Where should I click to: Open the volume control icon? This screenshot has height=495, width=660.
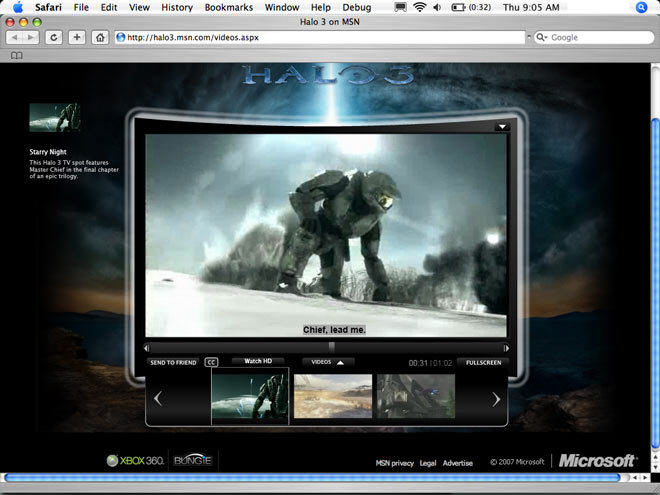pos(437,7)
